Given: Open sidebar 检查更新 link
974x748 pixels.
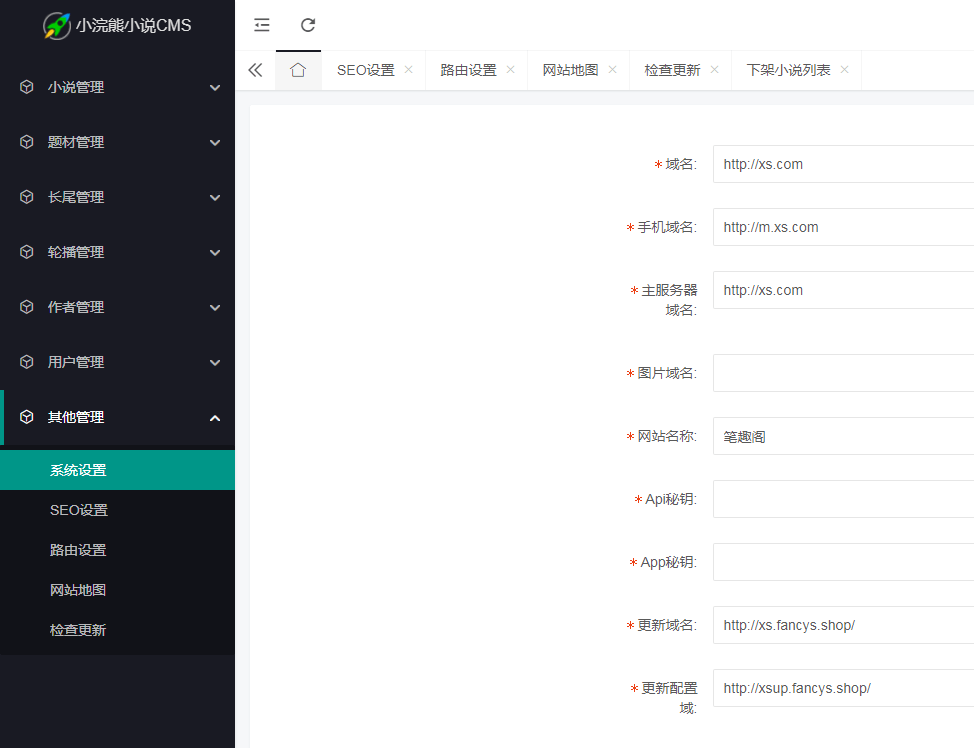Looking at the screenshot, I should [x=78, y=630].
